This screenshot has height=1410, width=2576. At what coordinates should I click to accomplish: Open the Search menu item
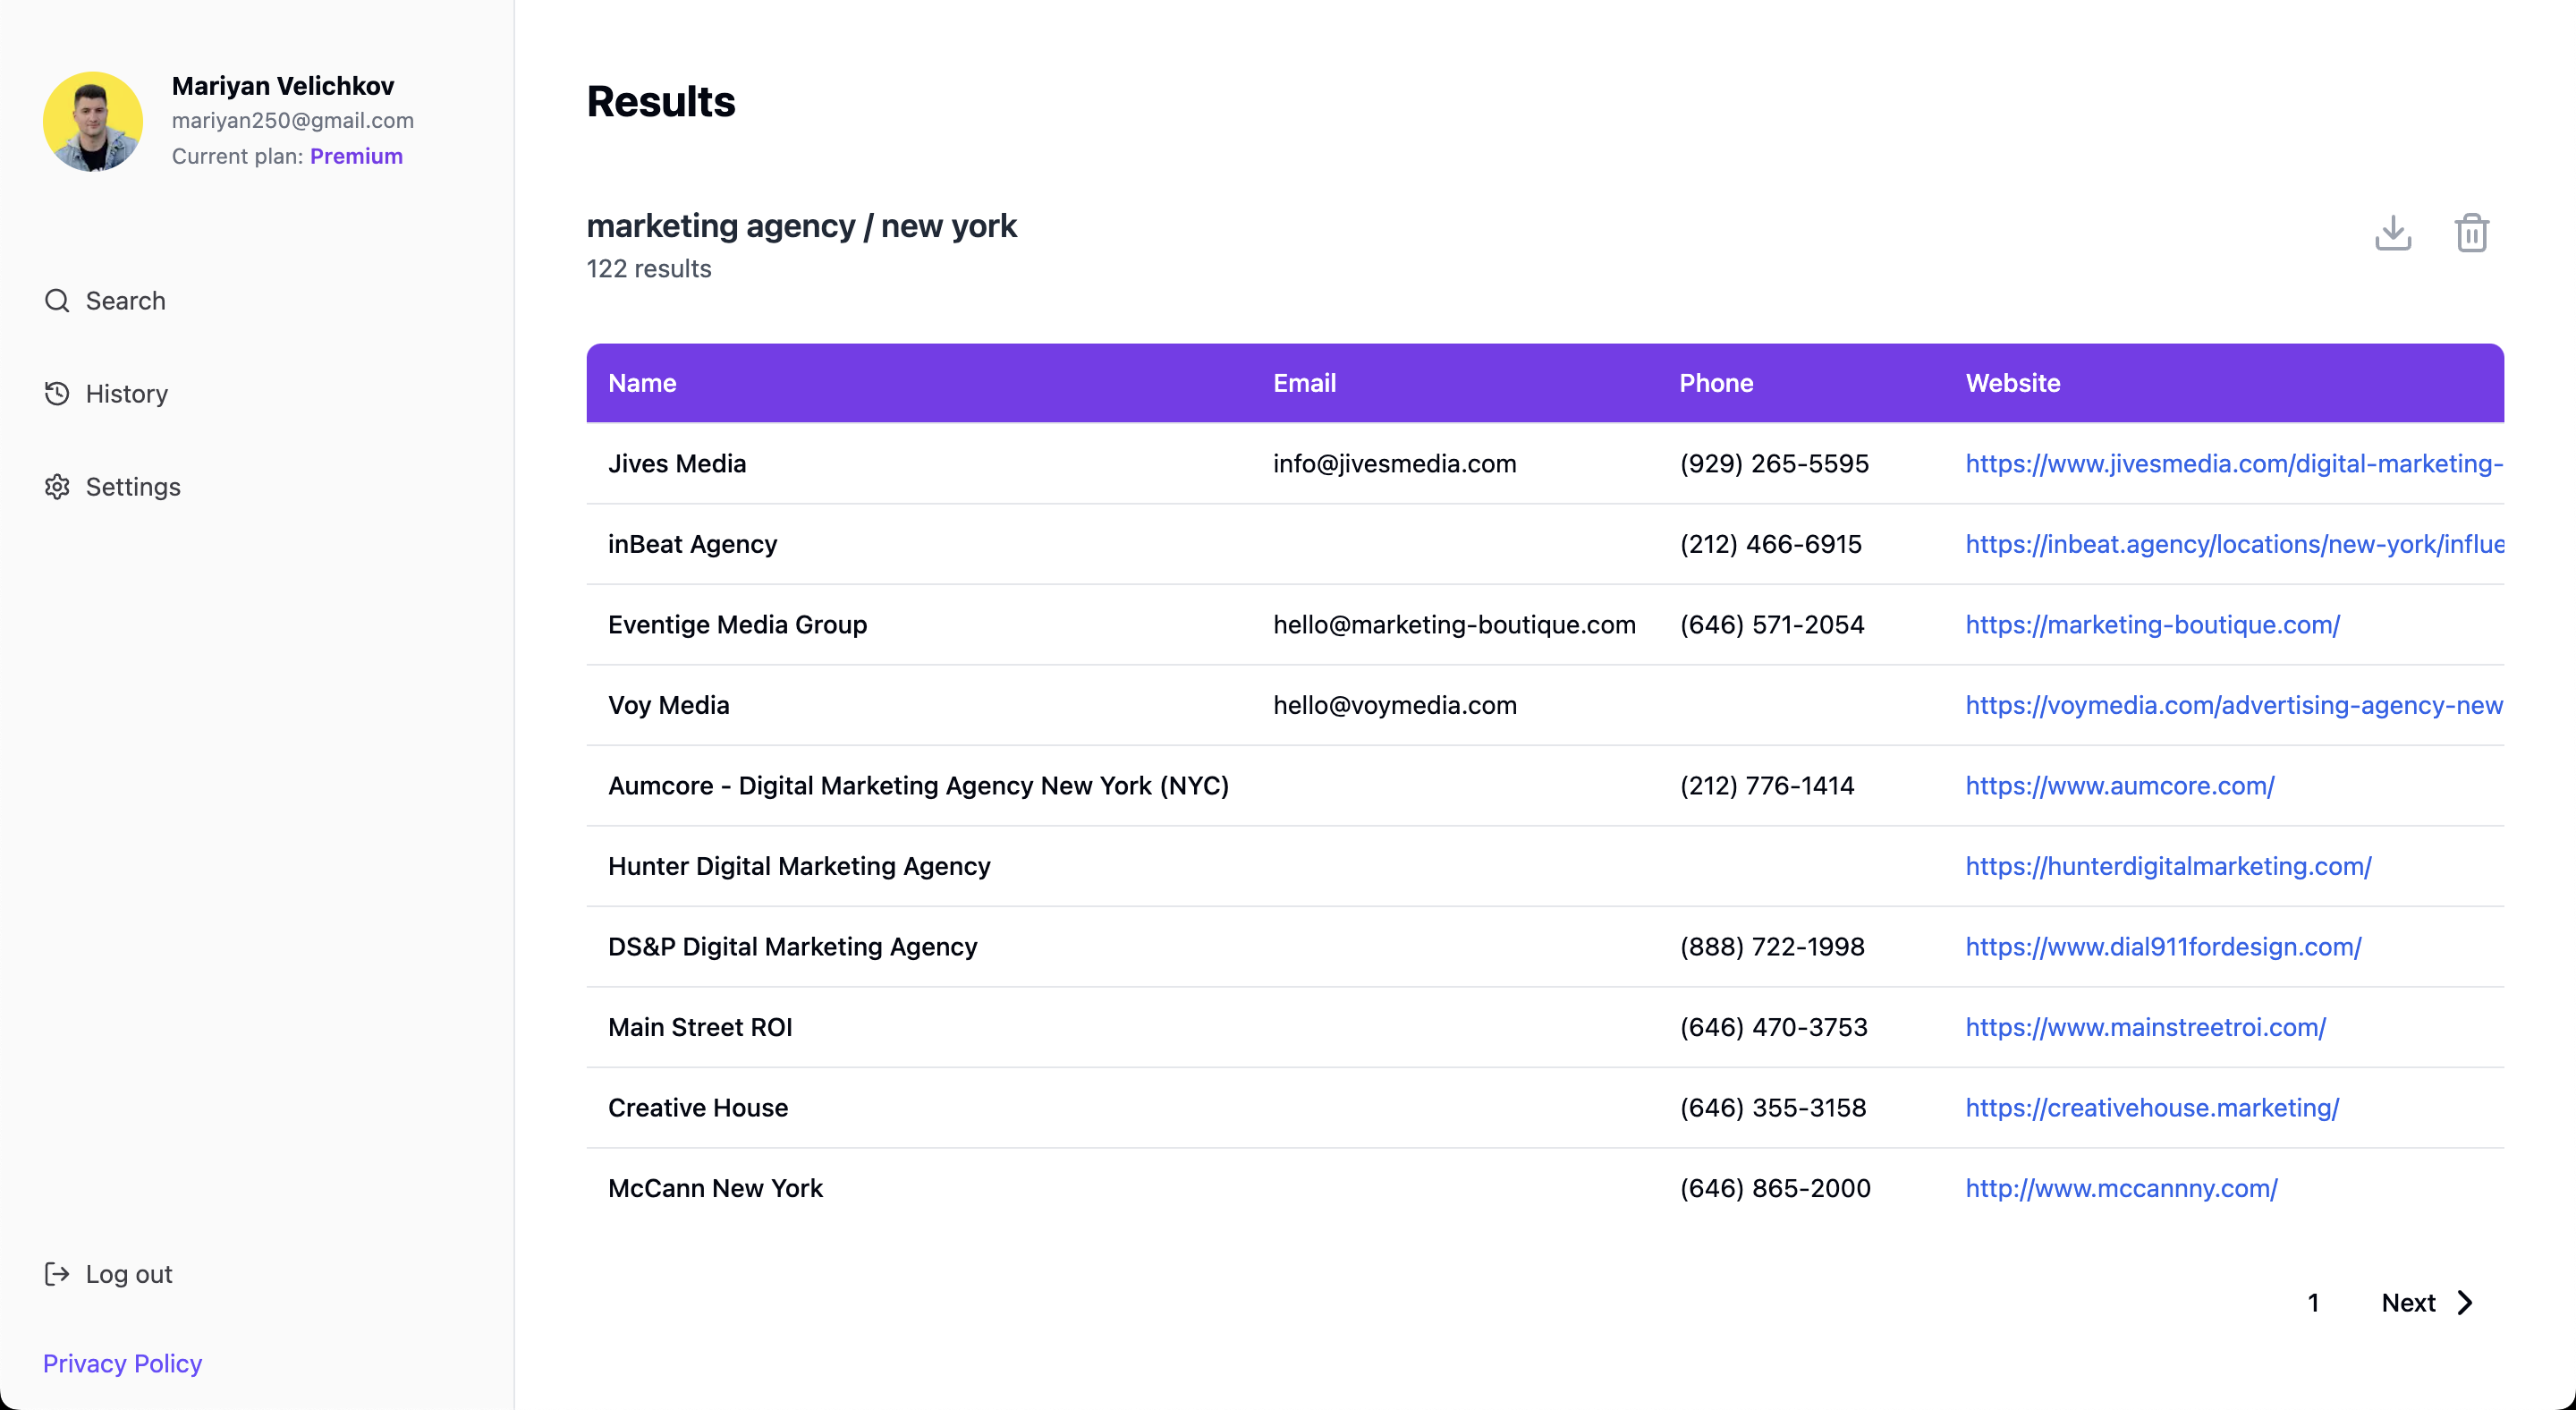click(x=105, y=301)
